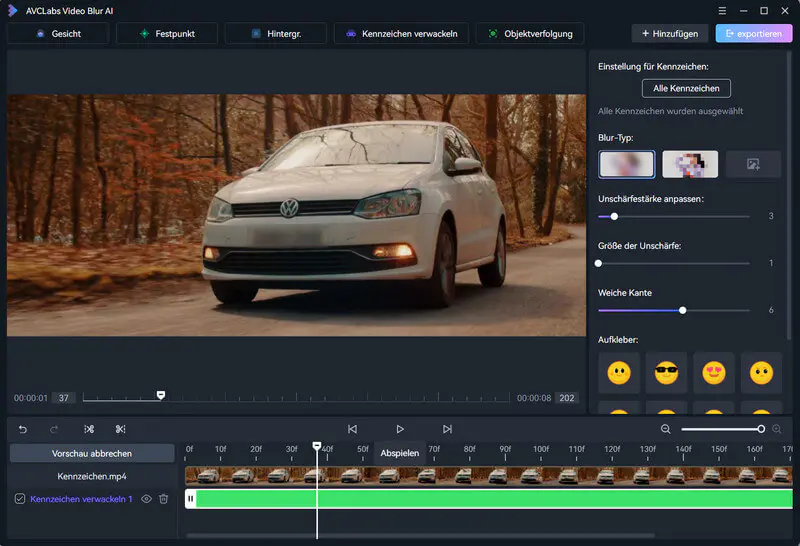Viewport: 800px width, 546px height.
Task: Uncheck the Kennzeichen verwackeln 1 checkbox
Action: (20, 499)
